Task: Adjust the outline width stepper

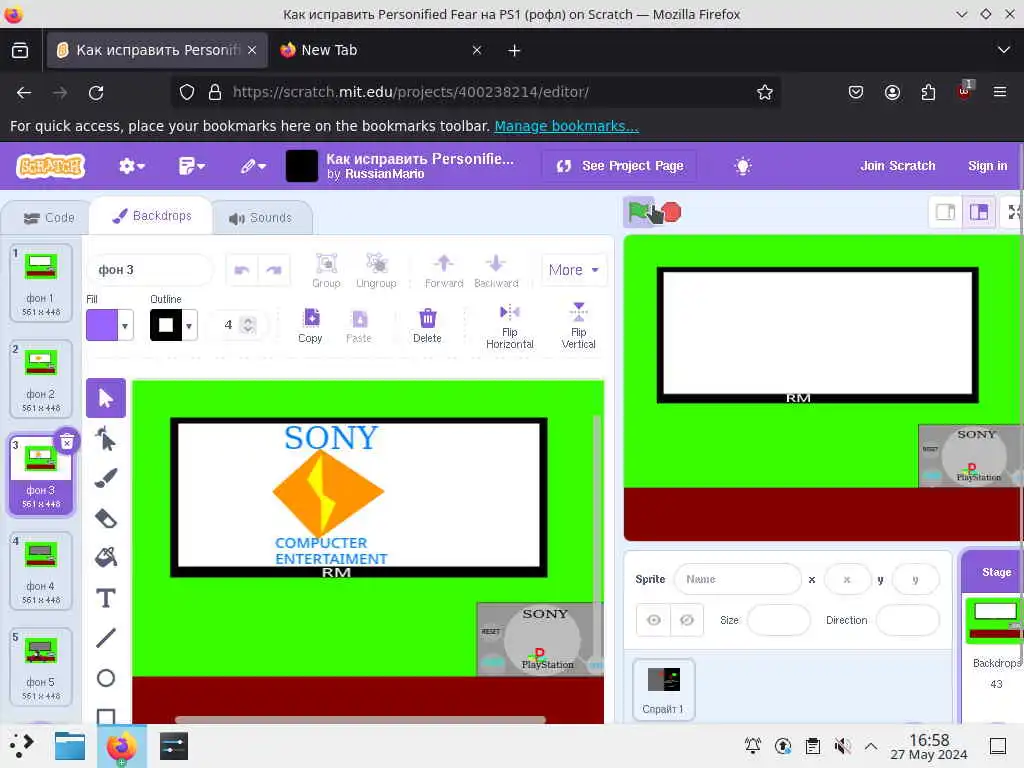Action: click(x=248, y=325)
